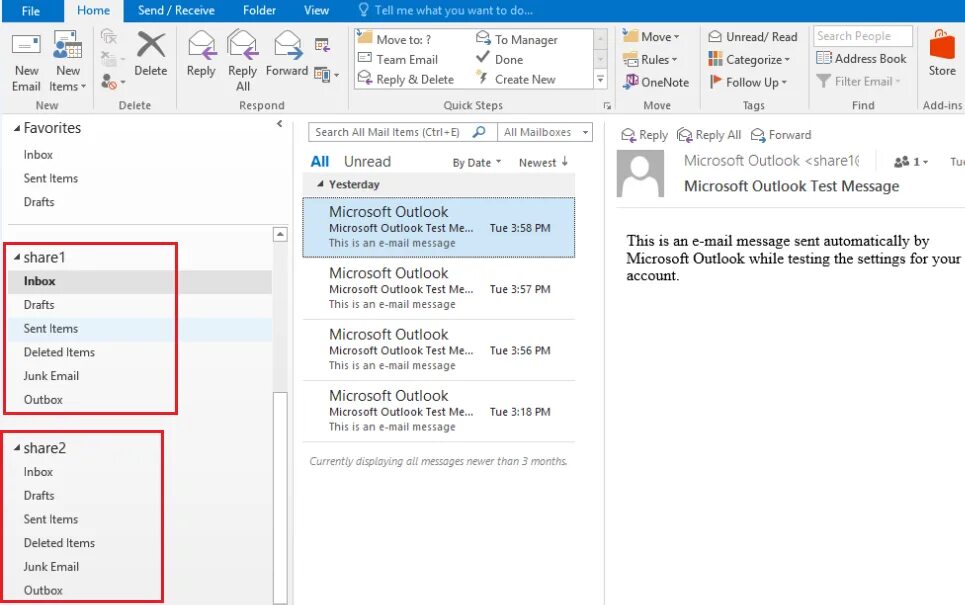Open the All Mailboxes scope dropdown

tap(545, 132)
